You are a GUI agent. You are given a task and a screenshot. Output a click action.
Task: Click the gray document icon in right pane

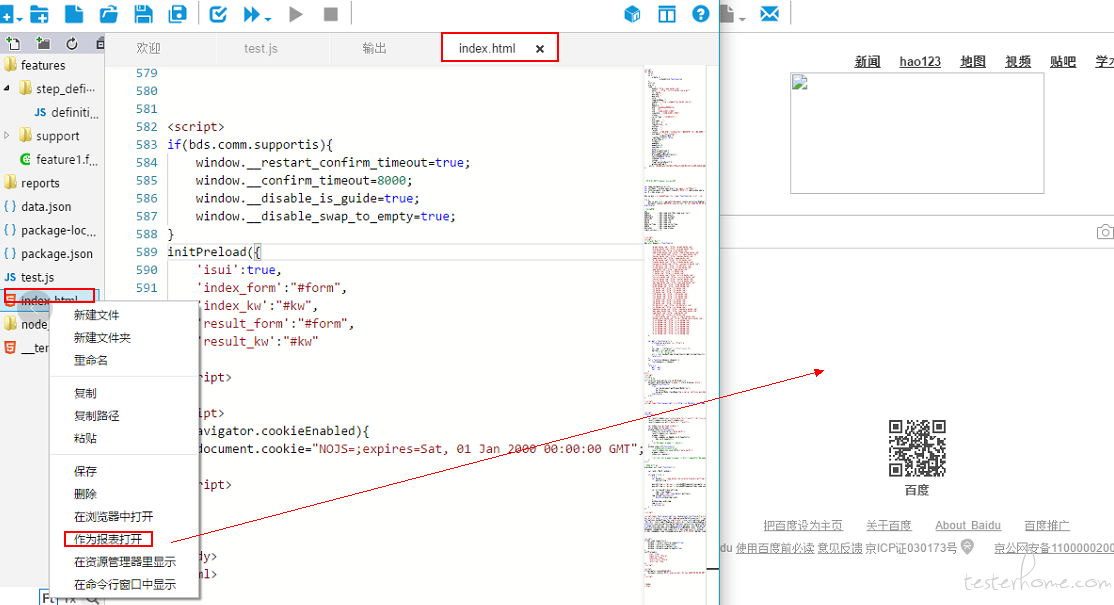(x=727, y=13)
